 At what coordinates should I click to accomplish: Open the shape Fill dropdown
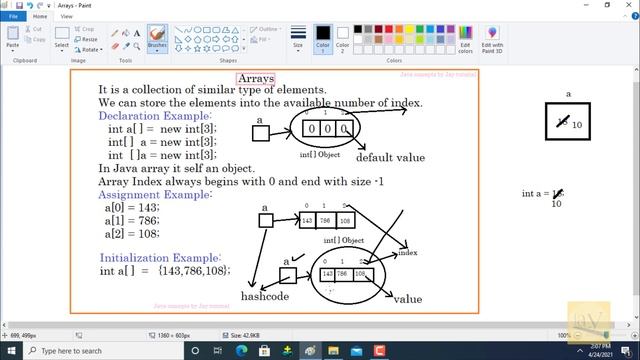click(x=260, y=39)
